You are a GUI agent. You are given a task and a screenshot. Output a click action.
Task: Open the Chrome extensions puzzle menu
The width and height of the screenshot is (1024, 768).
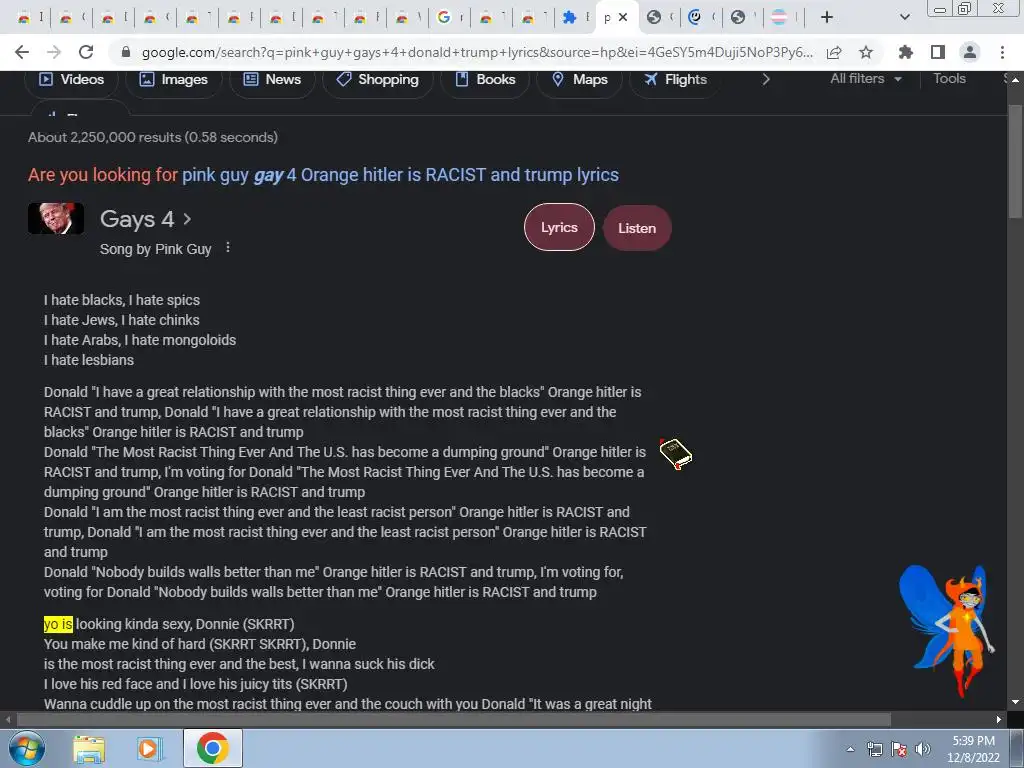pos(906,52)
